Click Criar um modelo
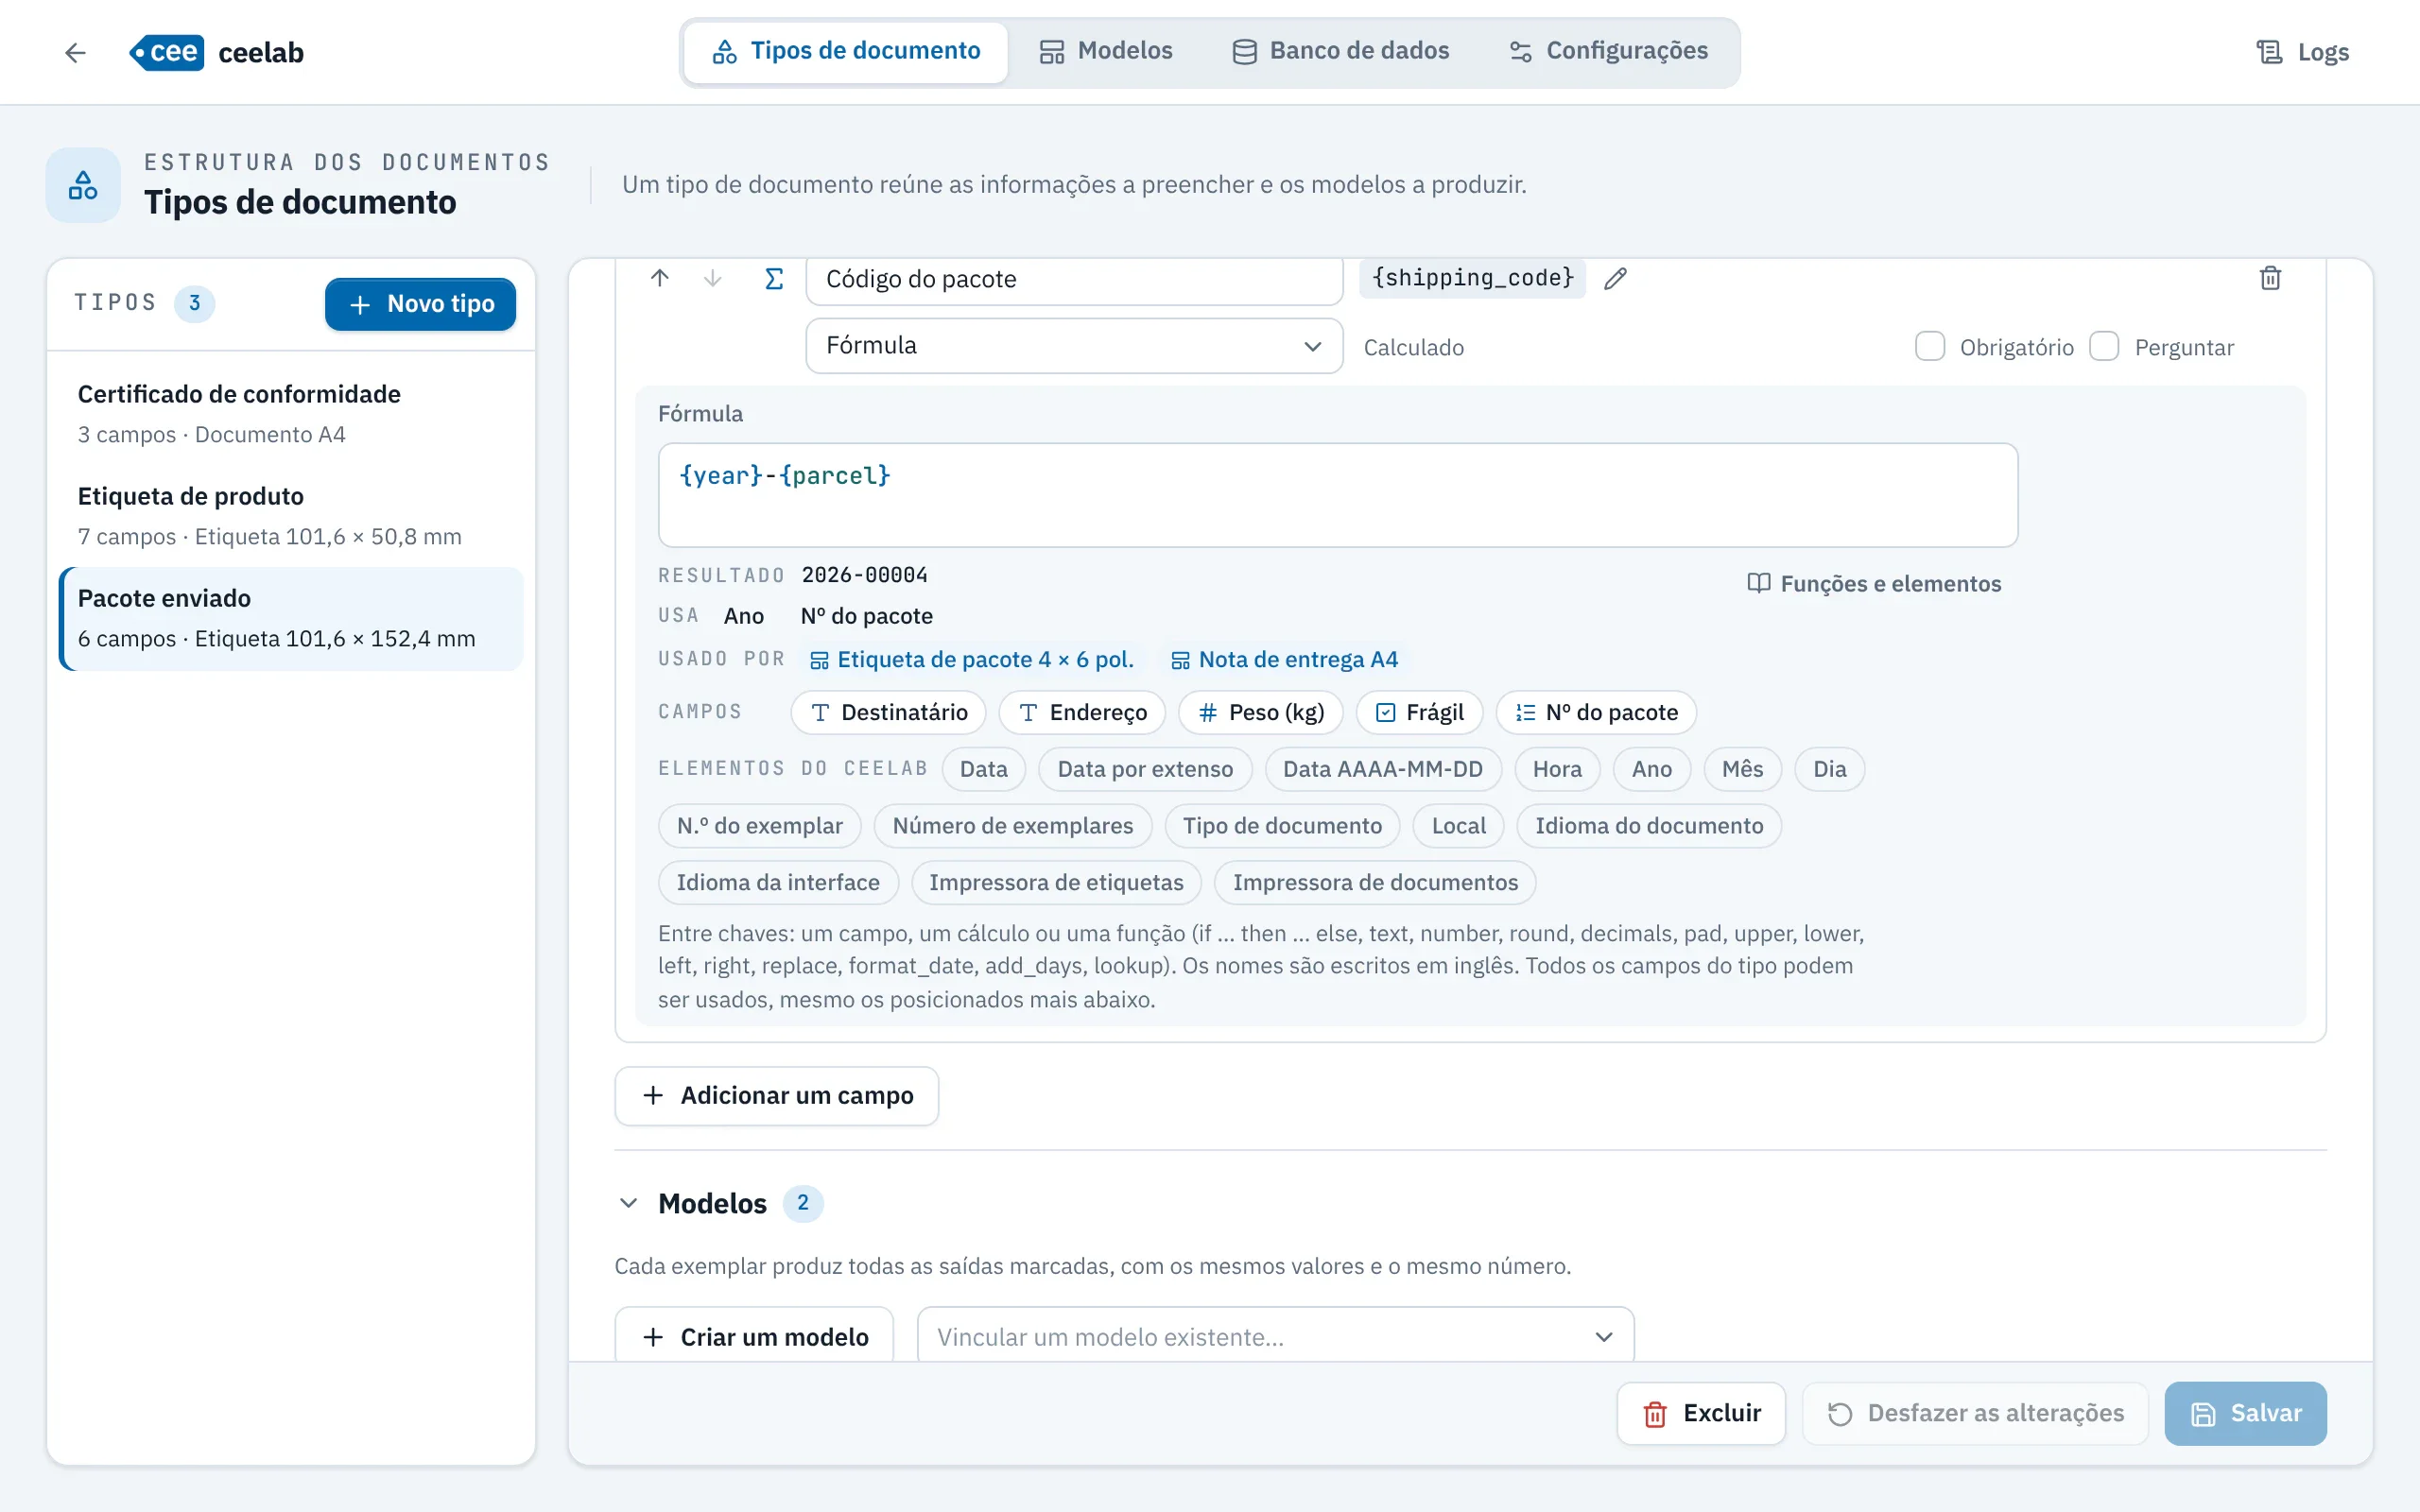 (755, 1336)
